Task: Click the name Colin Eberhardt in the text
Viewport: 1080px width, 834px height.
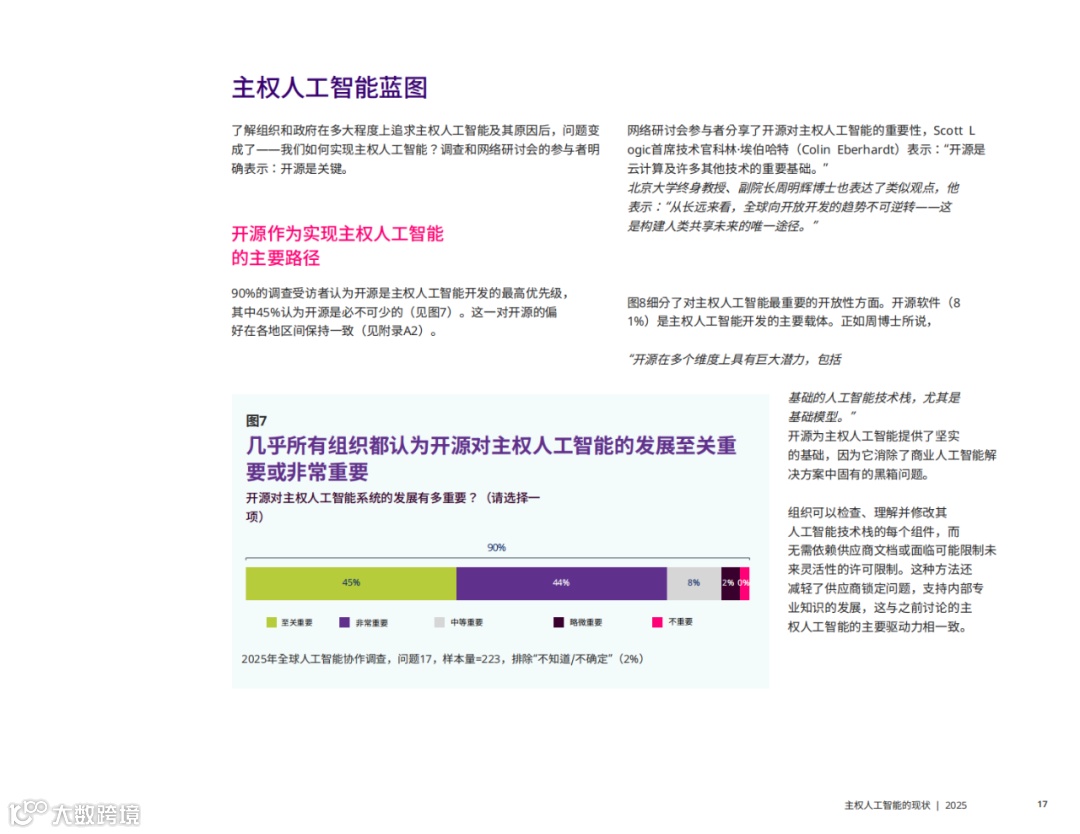Action: (848, 149)
